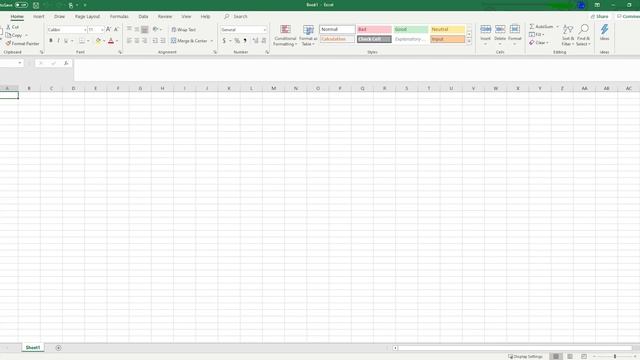Activate the Format Painter
The height and width of the screenshot is (360, 640).
point(22,44)
